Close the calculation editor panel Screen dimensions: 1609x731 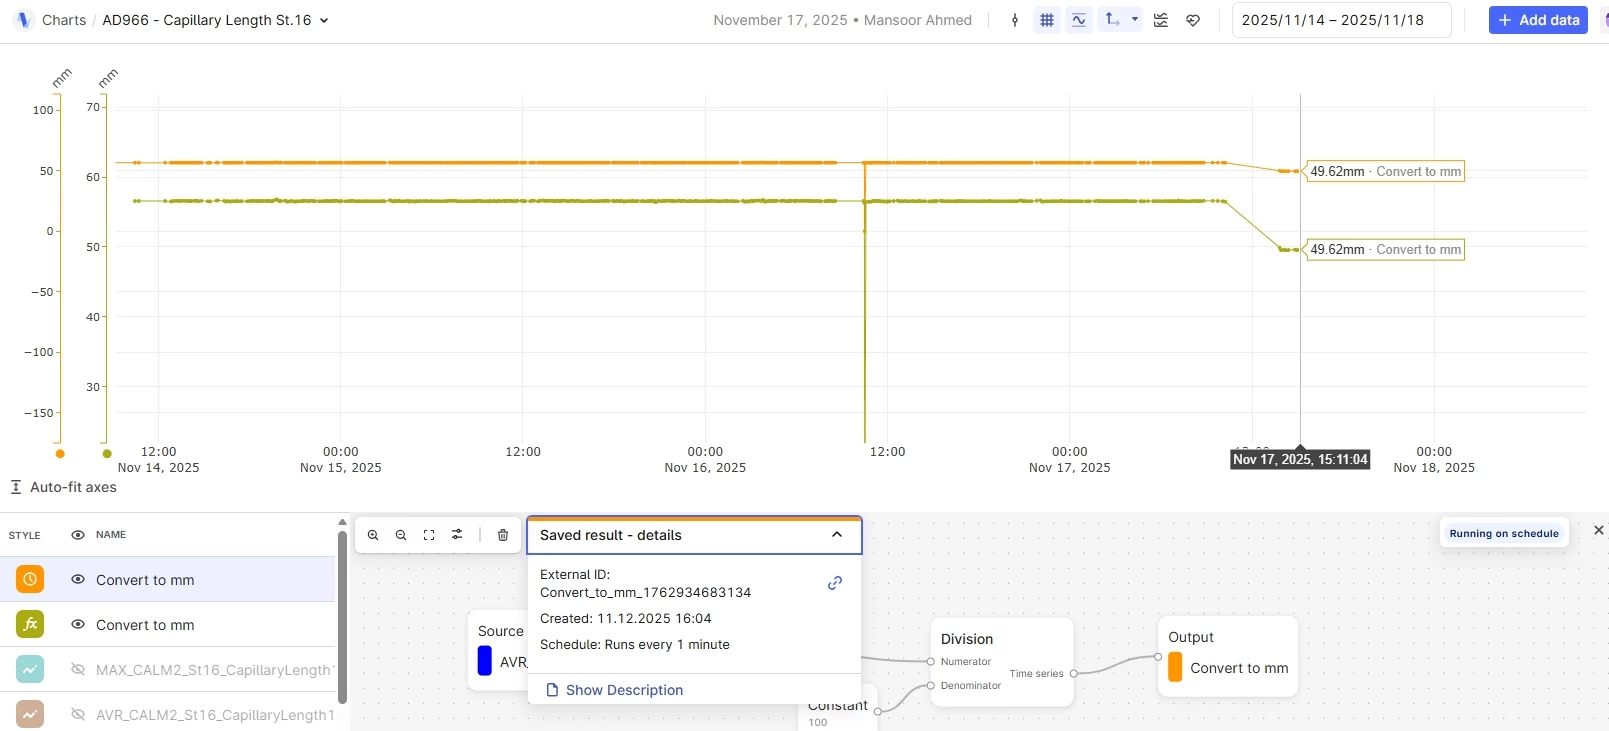coord(1598,530)
